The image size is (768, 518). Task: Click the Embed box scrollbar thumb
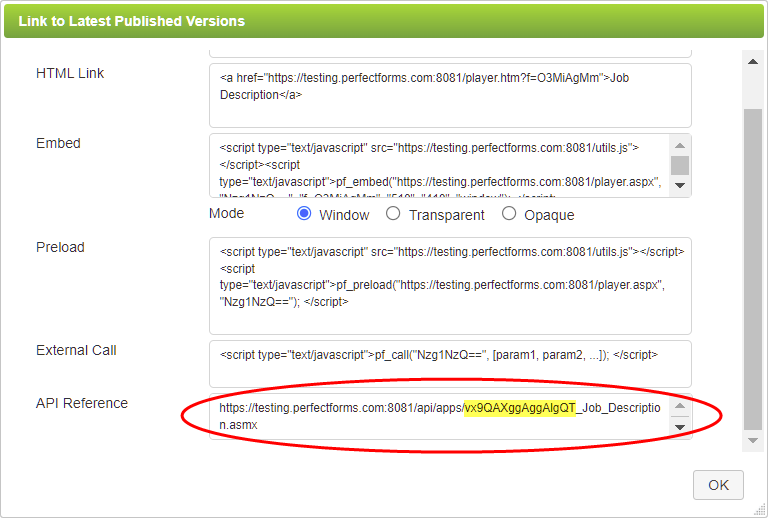click(679, 165)
